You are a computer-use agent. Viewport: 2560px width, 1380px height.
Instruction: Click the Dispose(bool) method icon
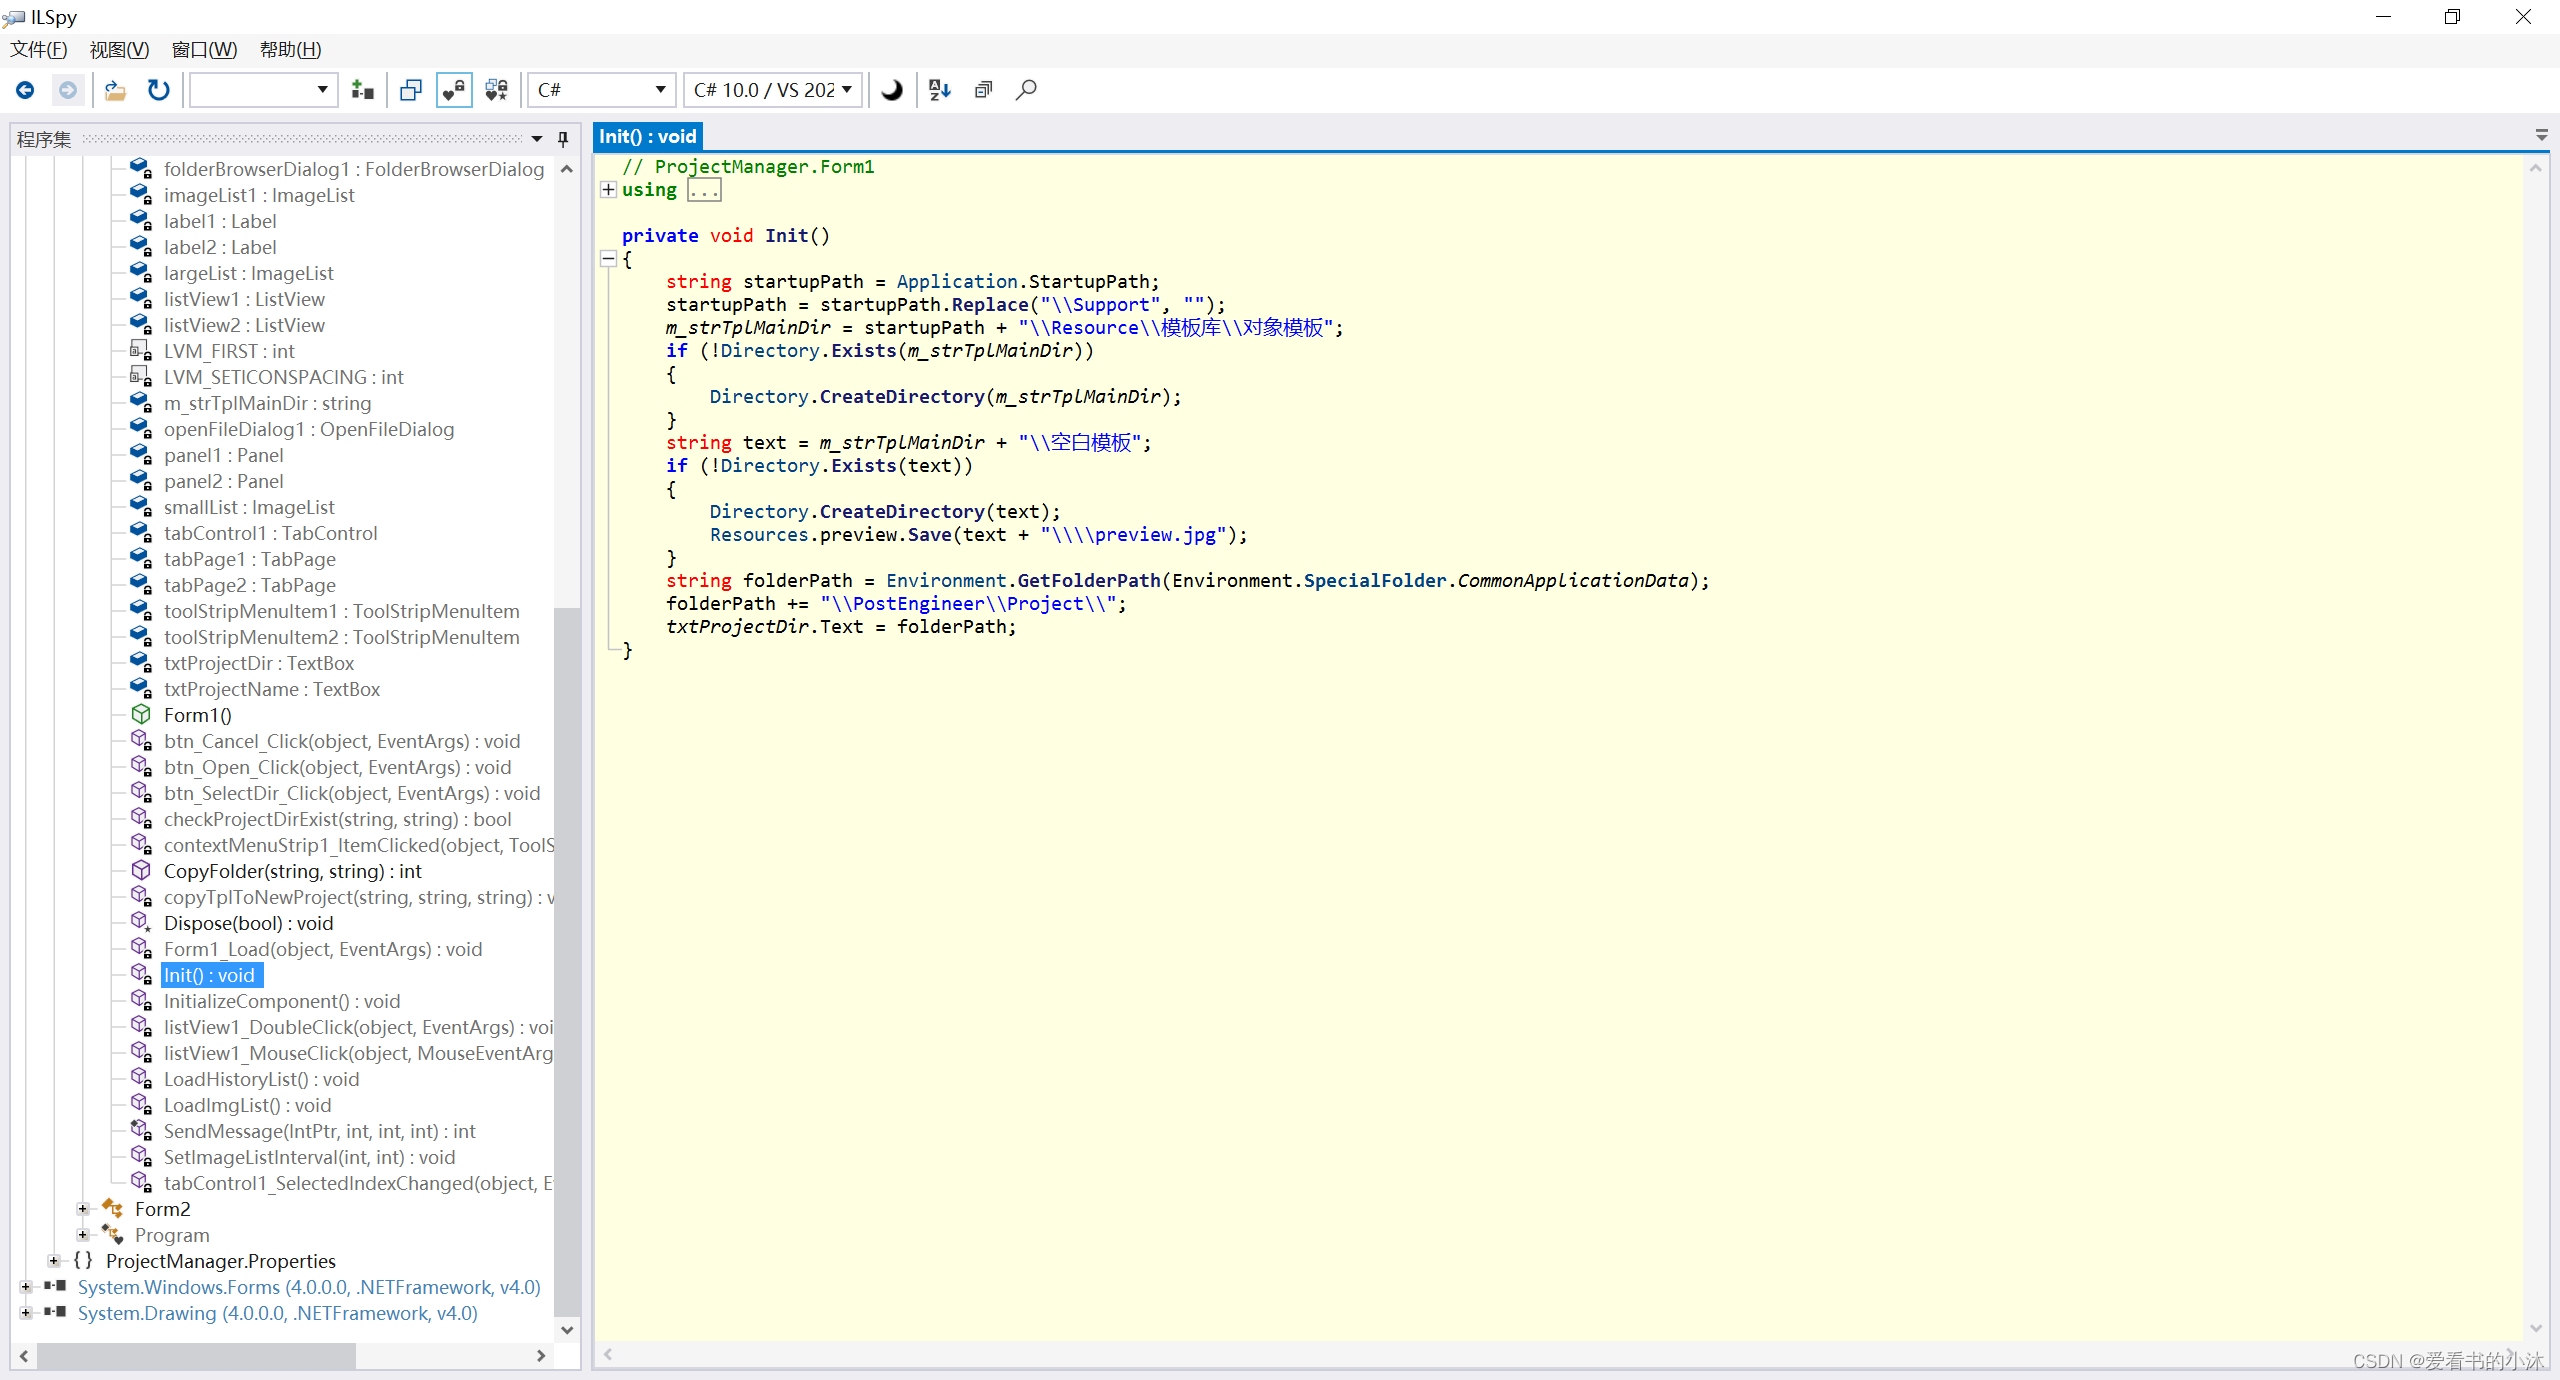click(x=141, y=922)
